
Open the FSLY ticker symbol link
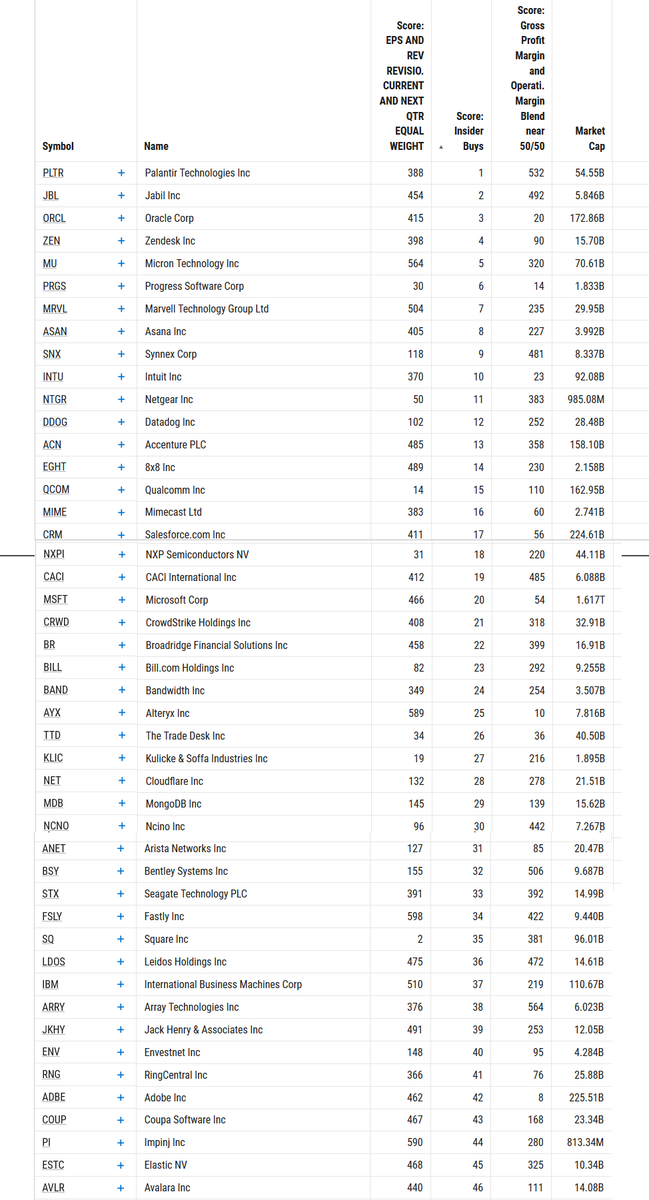pyautogui.click(x=53, y=917)
